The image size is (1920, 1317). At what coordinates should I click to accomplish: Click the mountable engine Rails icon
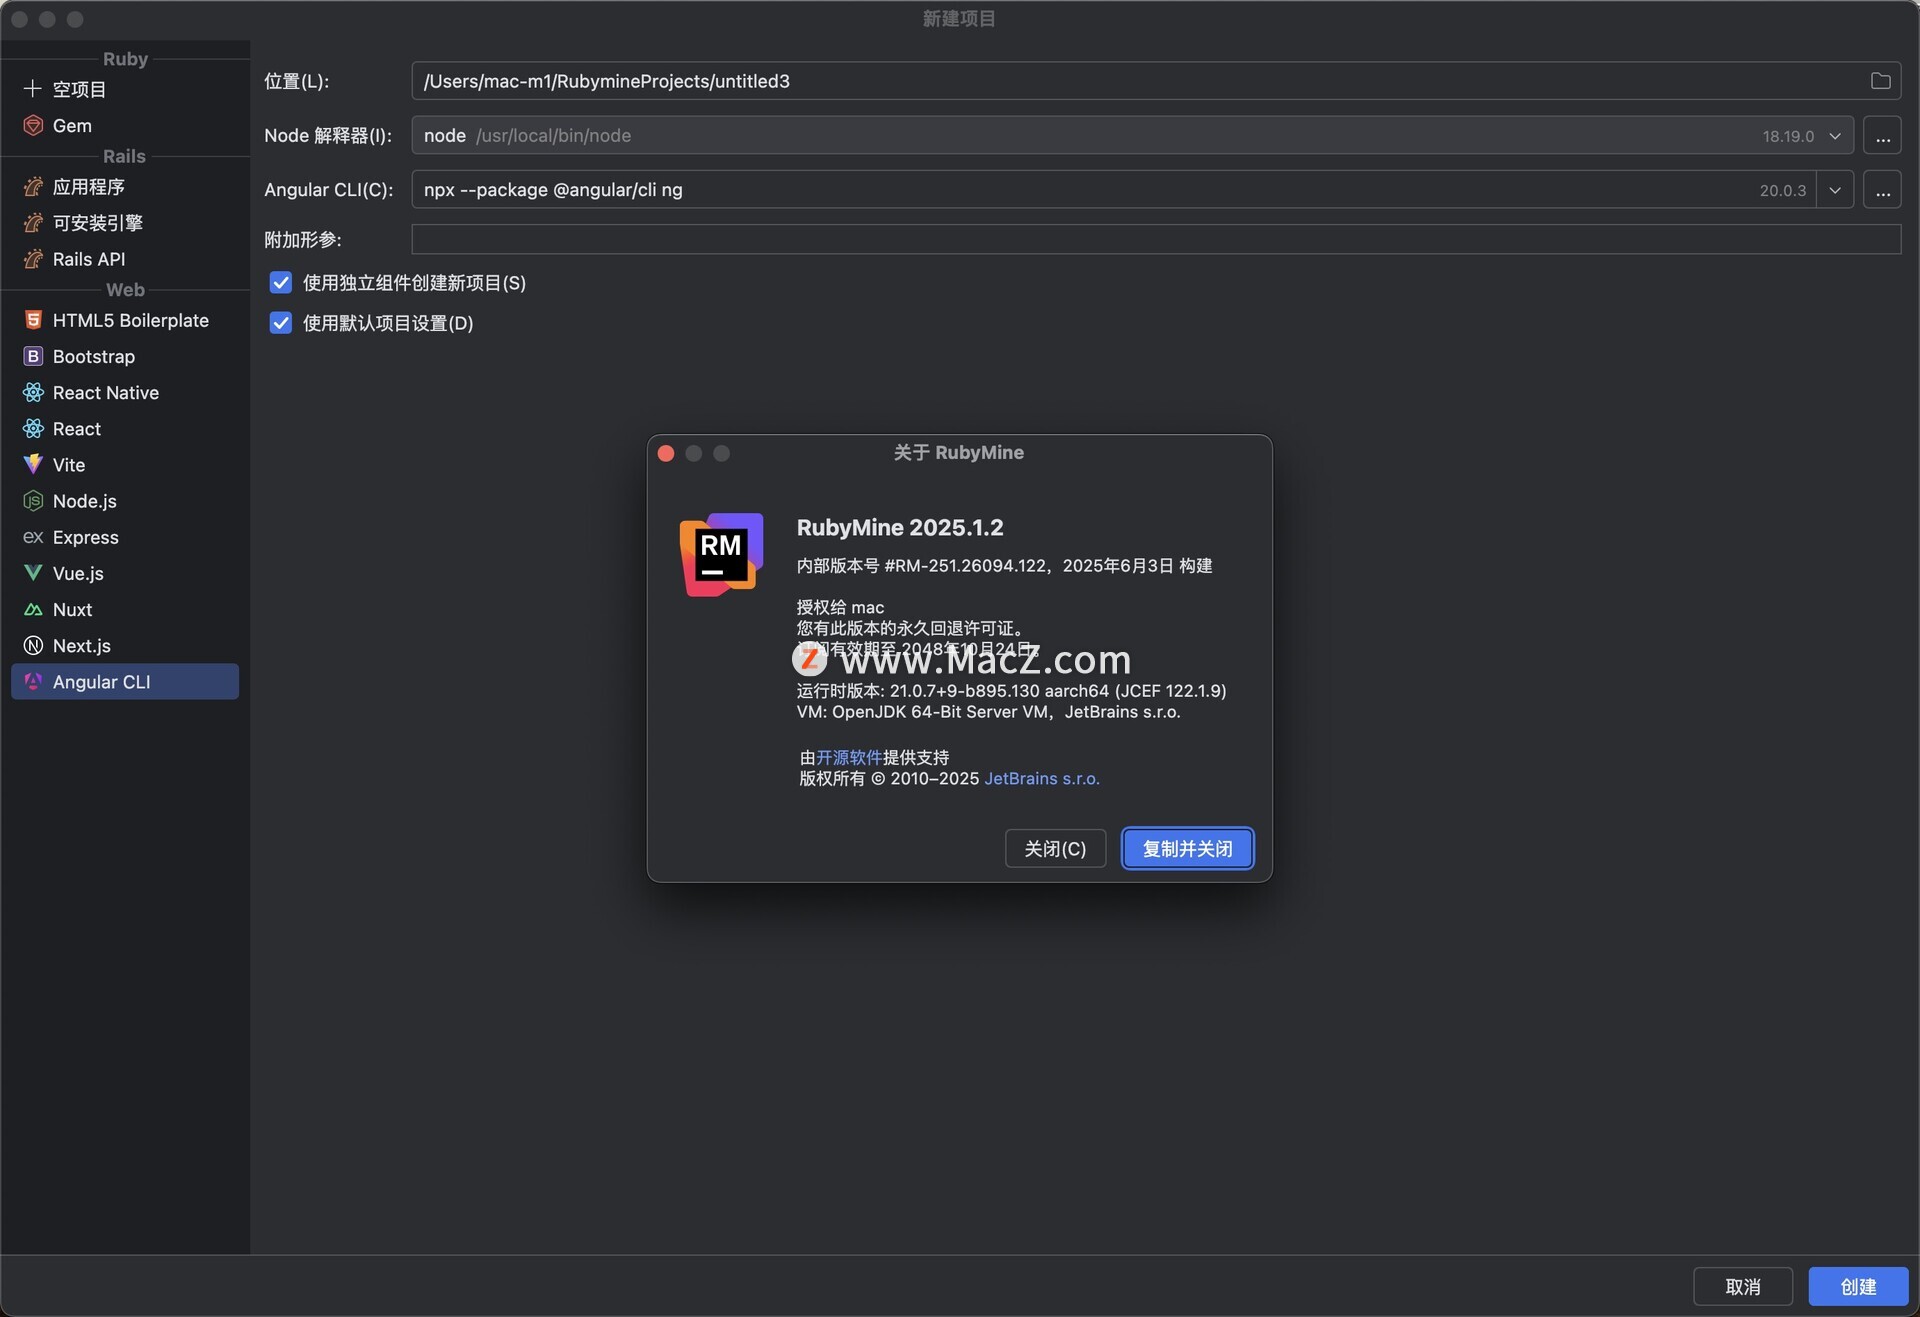click(x=33, y=223)
